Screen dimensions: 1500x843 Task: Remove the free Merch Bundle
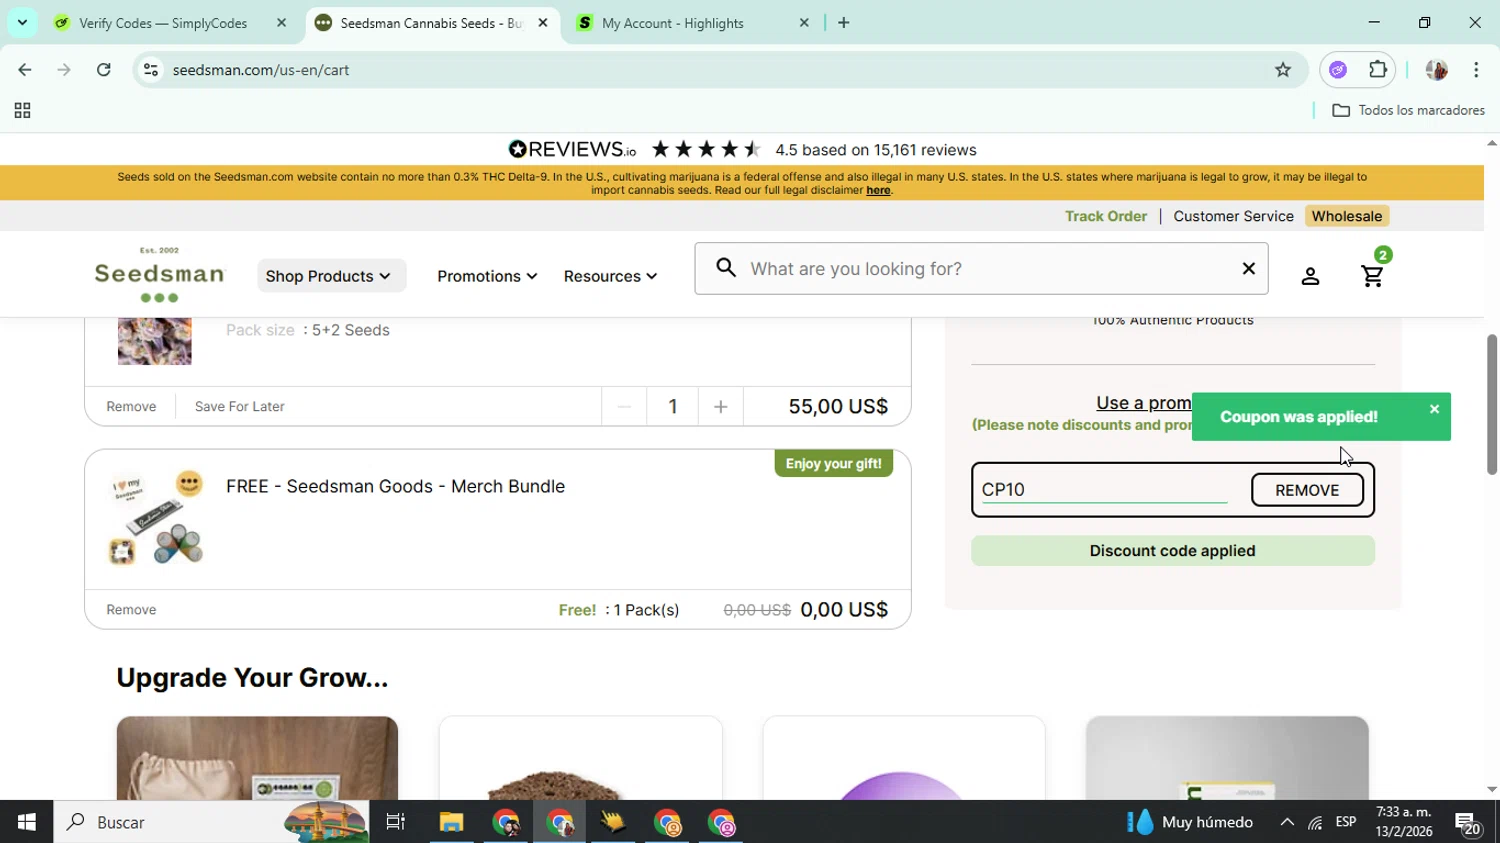(x=131, y=609)
